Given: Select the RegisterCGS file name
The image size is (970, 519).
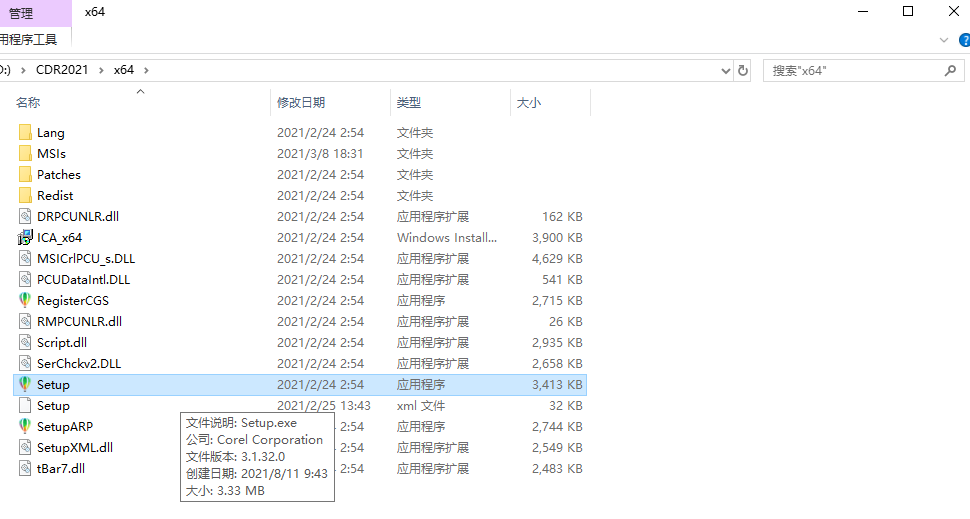Looking at the screenshot, I should click(x=73, y=301).
